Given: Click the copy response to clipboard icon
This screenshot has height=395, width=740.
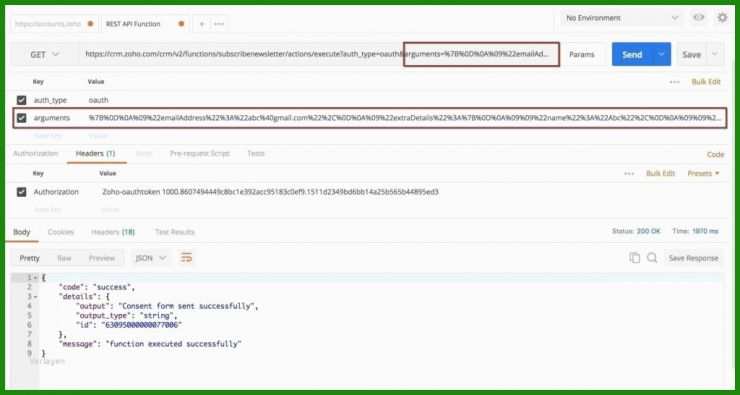Looking at the screenshot, I should [635, 258].
